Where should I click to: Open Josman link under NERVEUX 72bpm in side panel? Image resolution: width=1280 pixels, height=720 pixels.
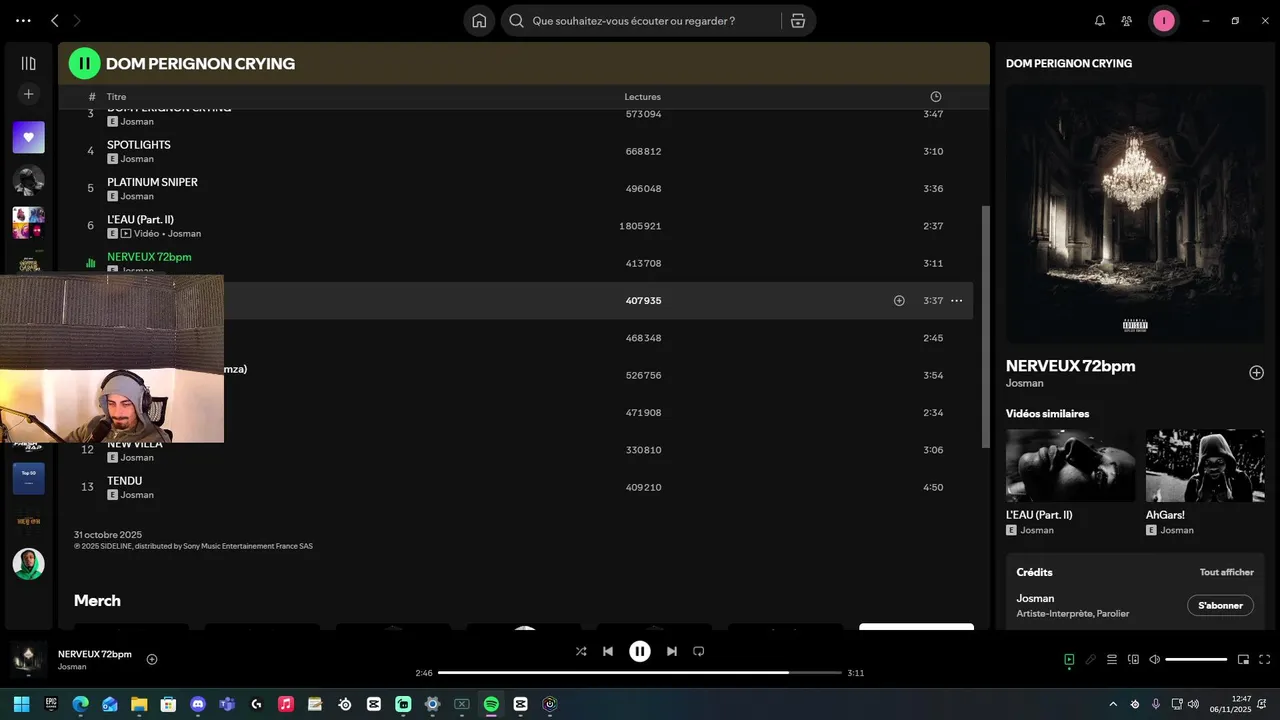1024,383
